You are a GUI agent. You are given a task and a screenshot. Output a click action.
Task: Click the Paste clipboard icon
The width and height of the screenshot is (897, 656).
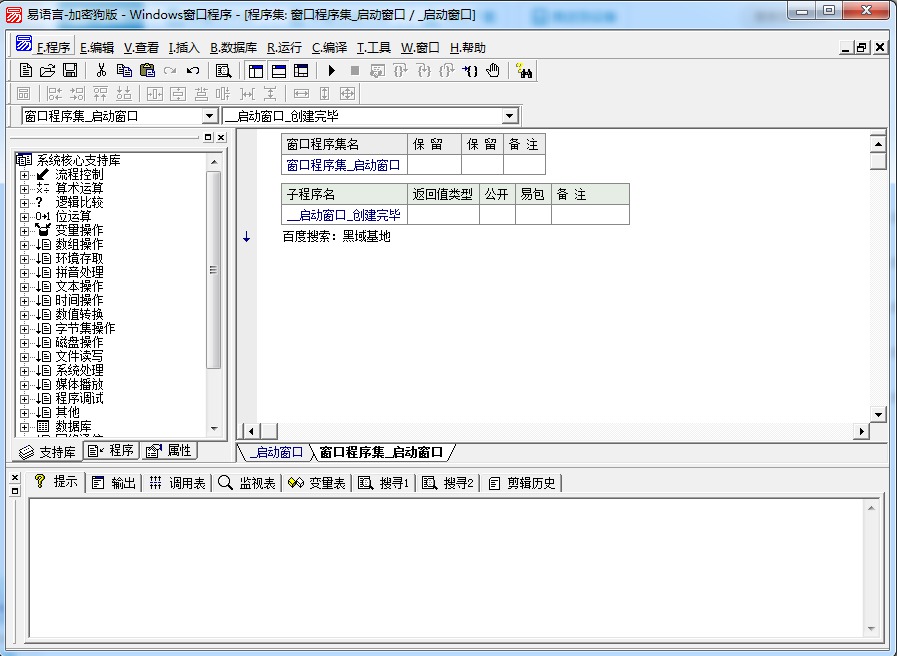(147, 70)
